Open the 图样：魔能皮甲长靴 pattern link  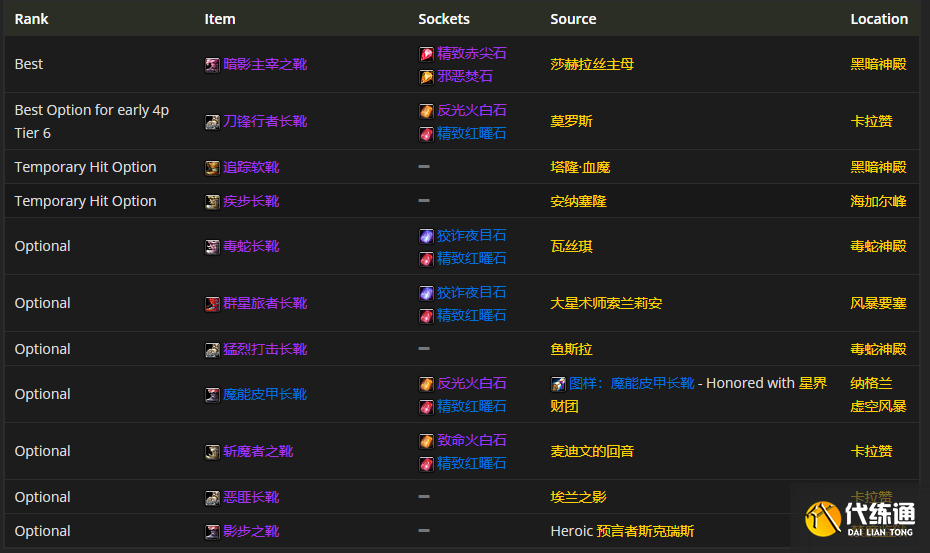click(x=631, y=383)
